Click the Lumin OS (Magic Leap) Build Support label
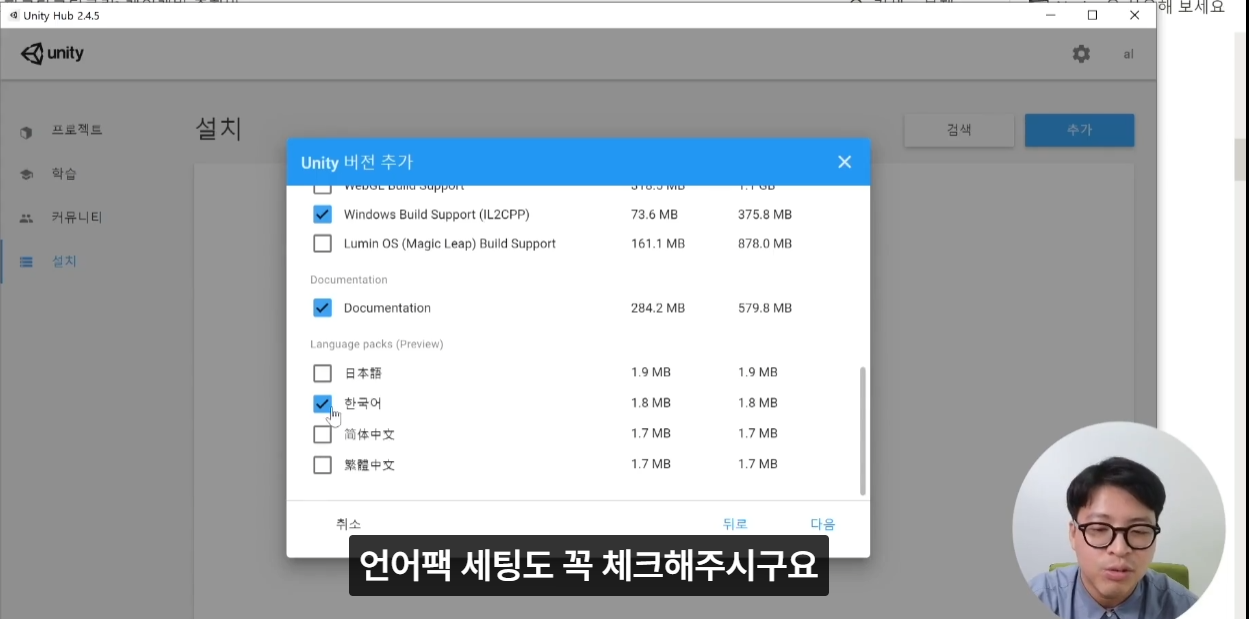 449,243
